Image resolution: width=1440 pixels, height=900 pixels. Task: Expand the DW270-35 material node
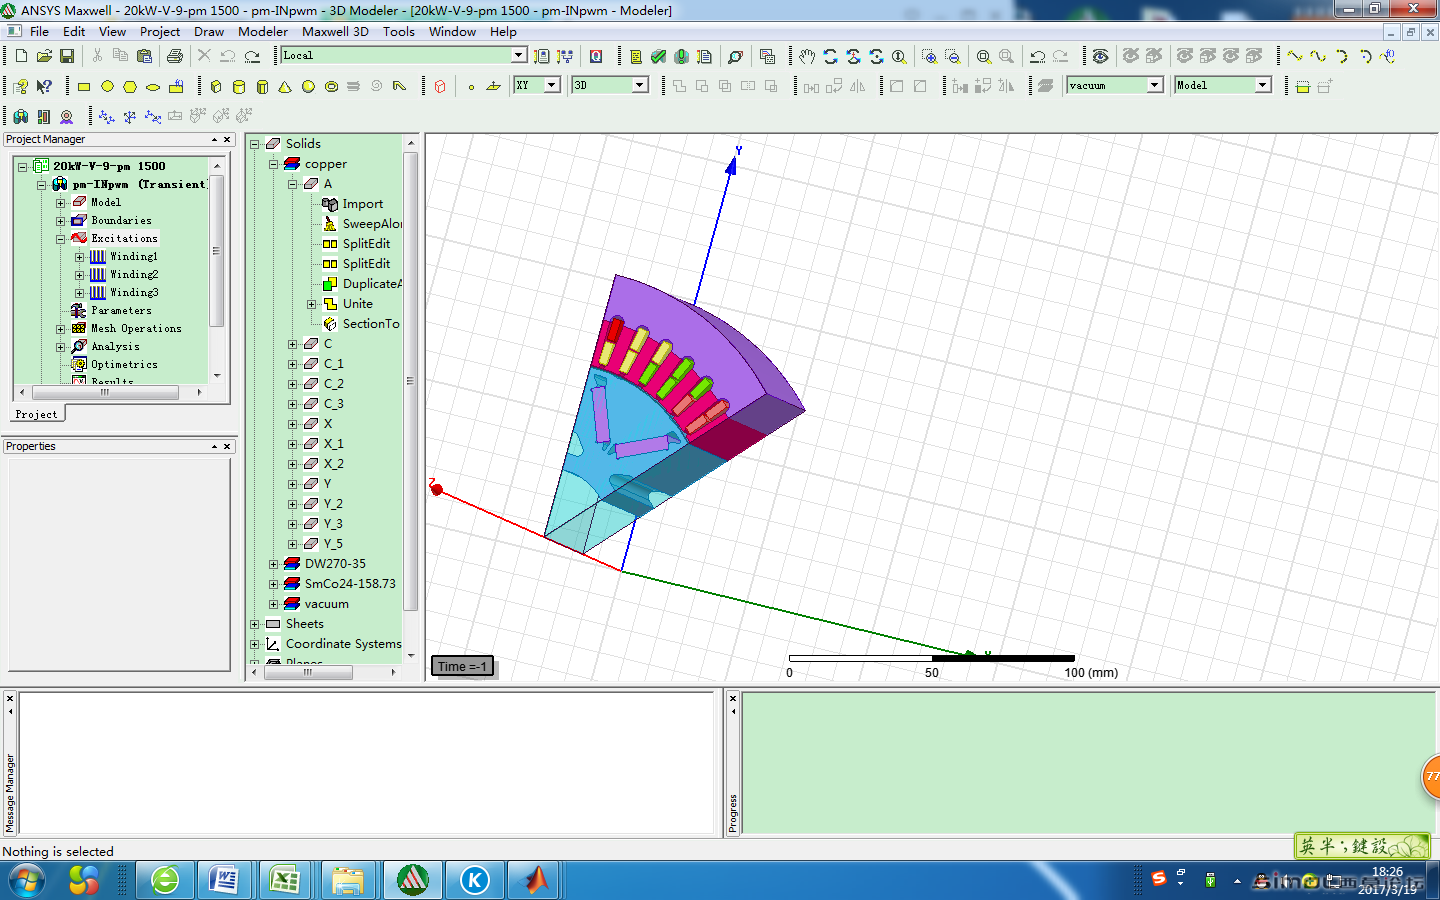pyautogui.click(x=273, y=564)
